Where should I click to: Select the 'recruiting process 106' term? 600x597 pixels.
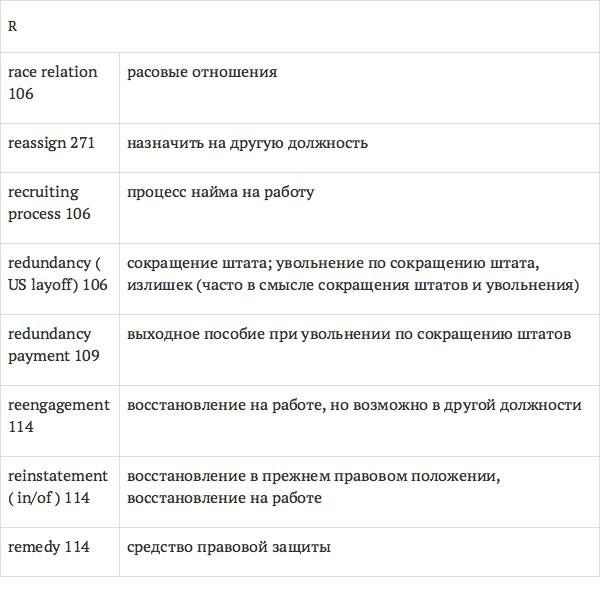pos(49,203)
